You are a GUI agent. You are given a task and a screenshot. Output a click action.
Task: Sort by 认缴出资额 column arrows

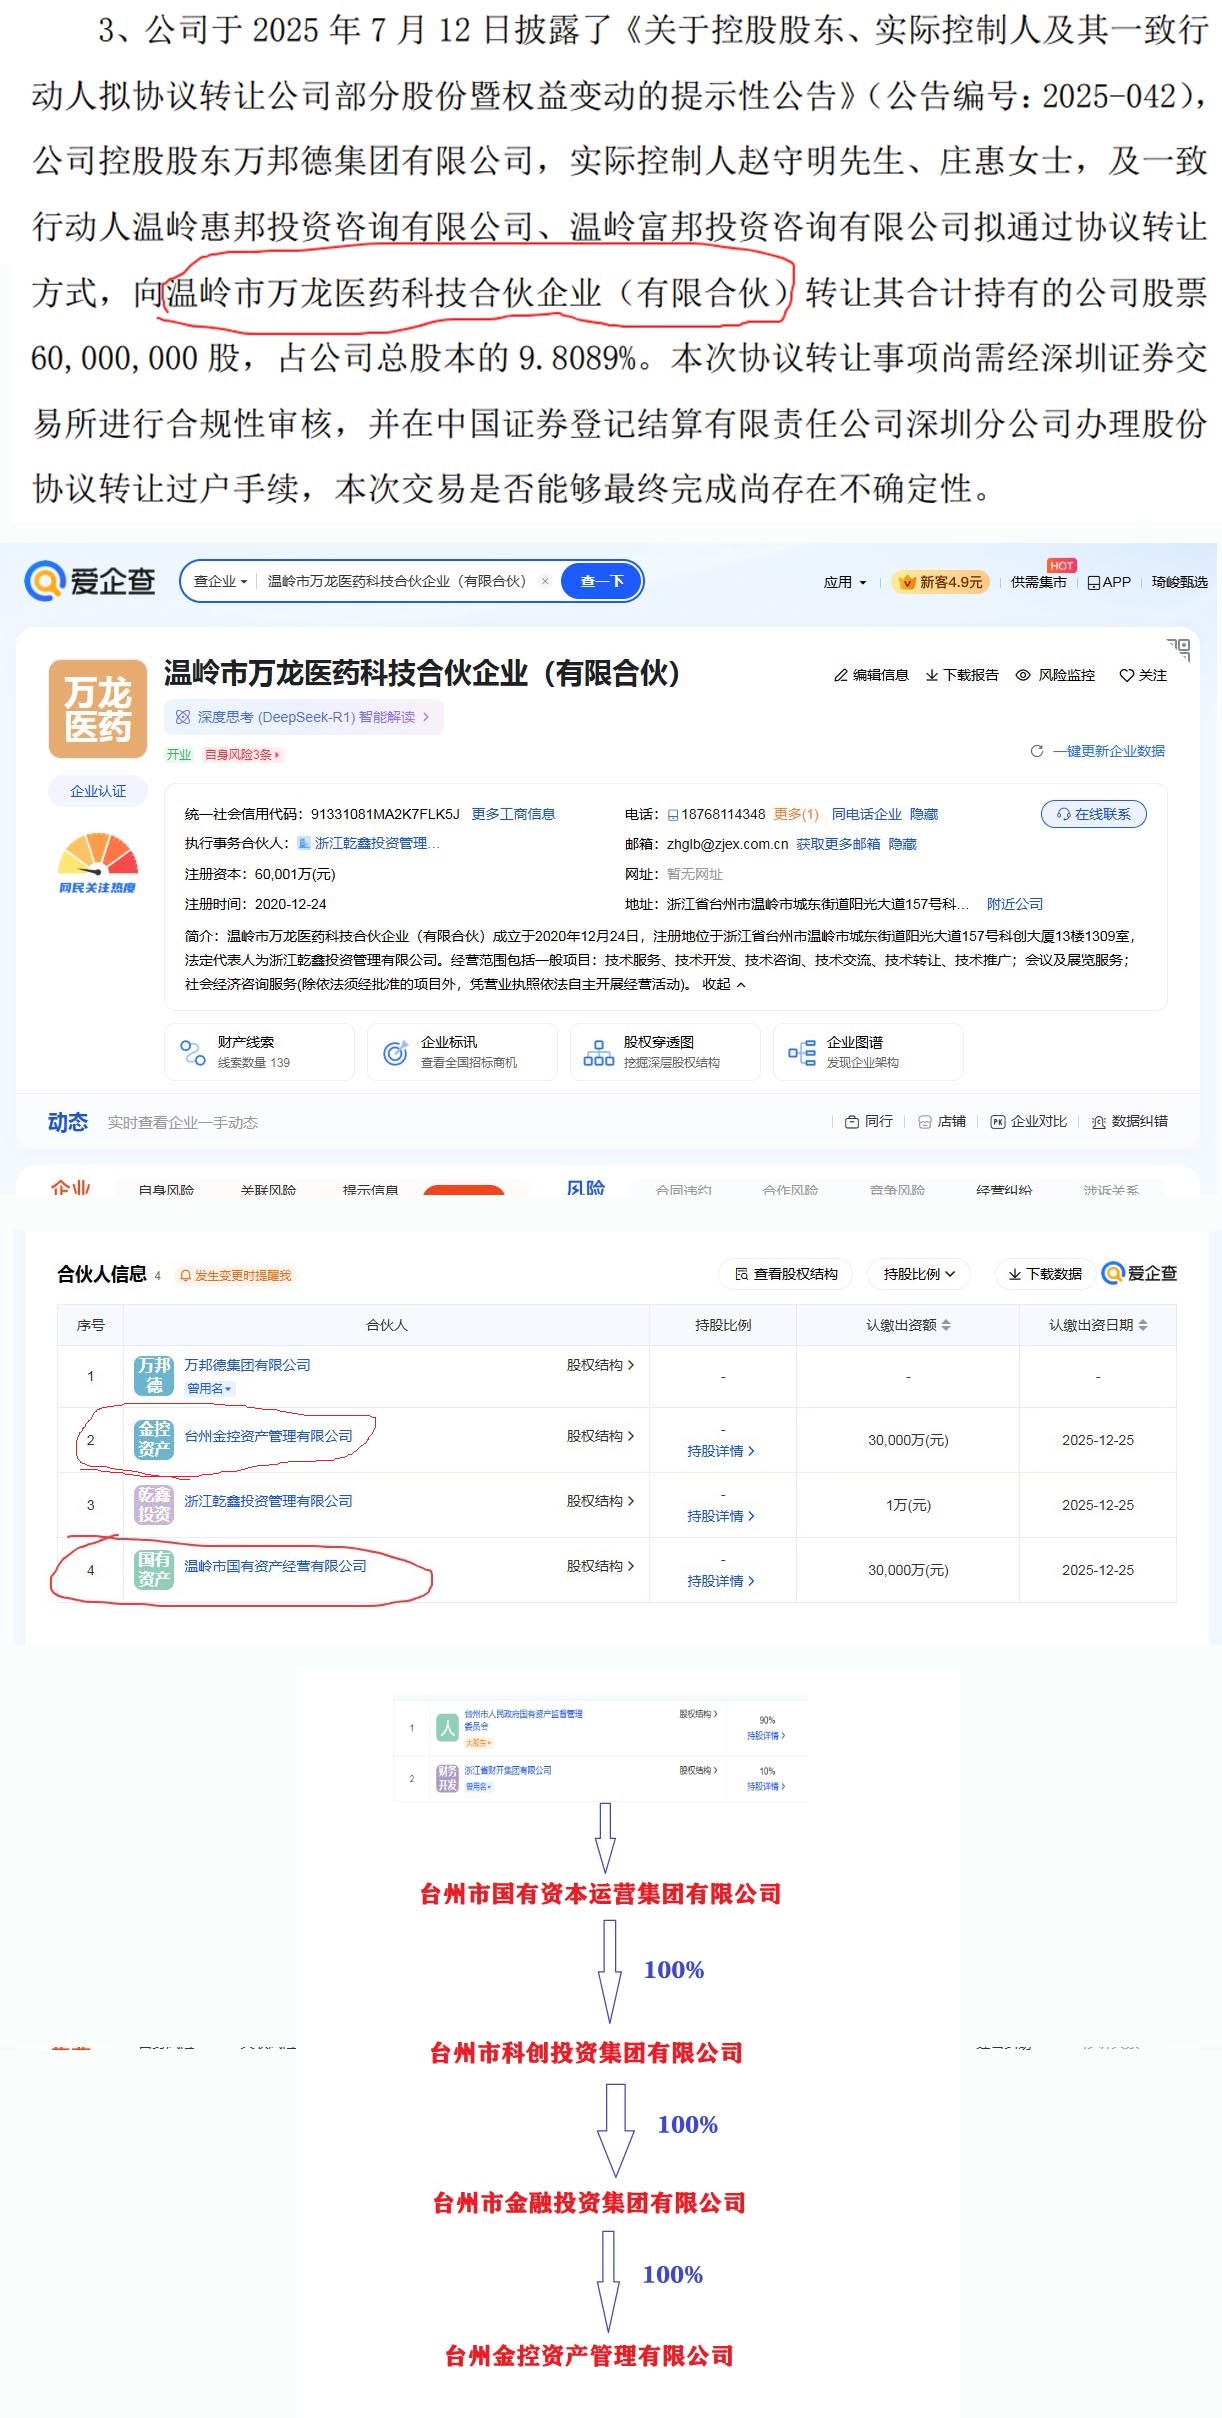[x=946, y=1325]
